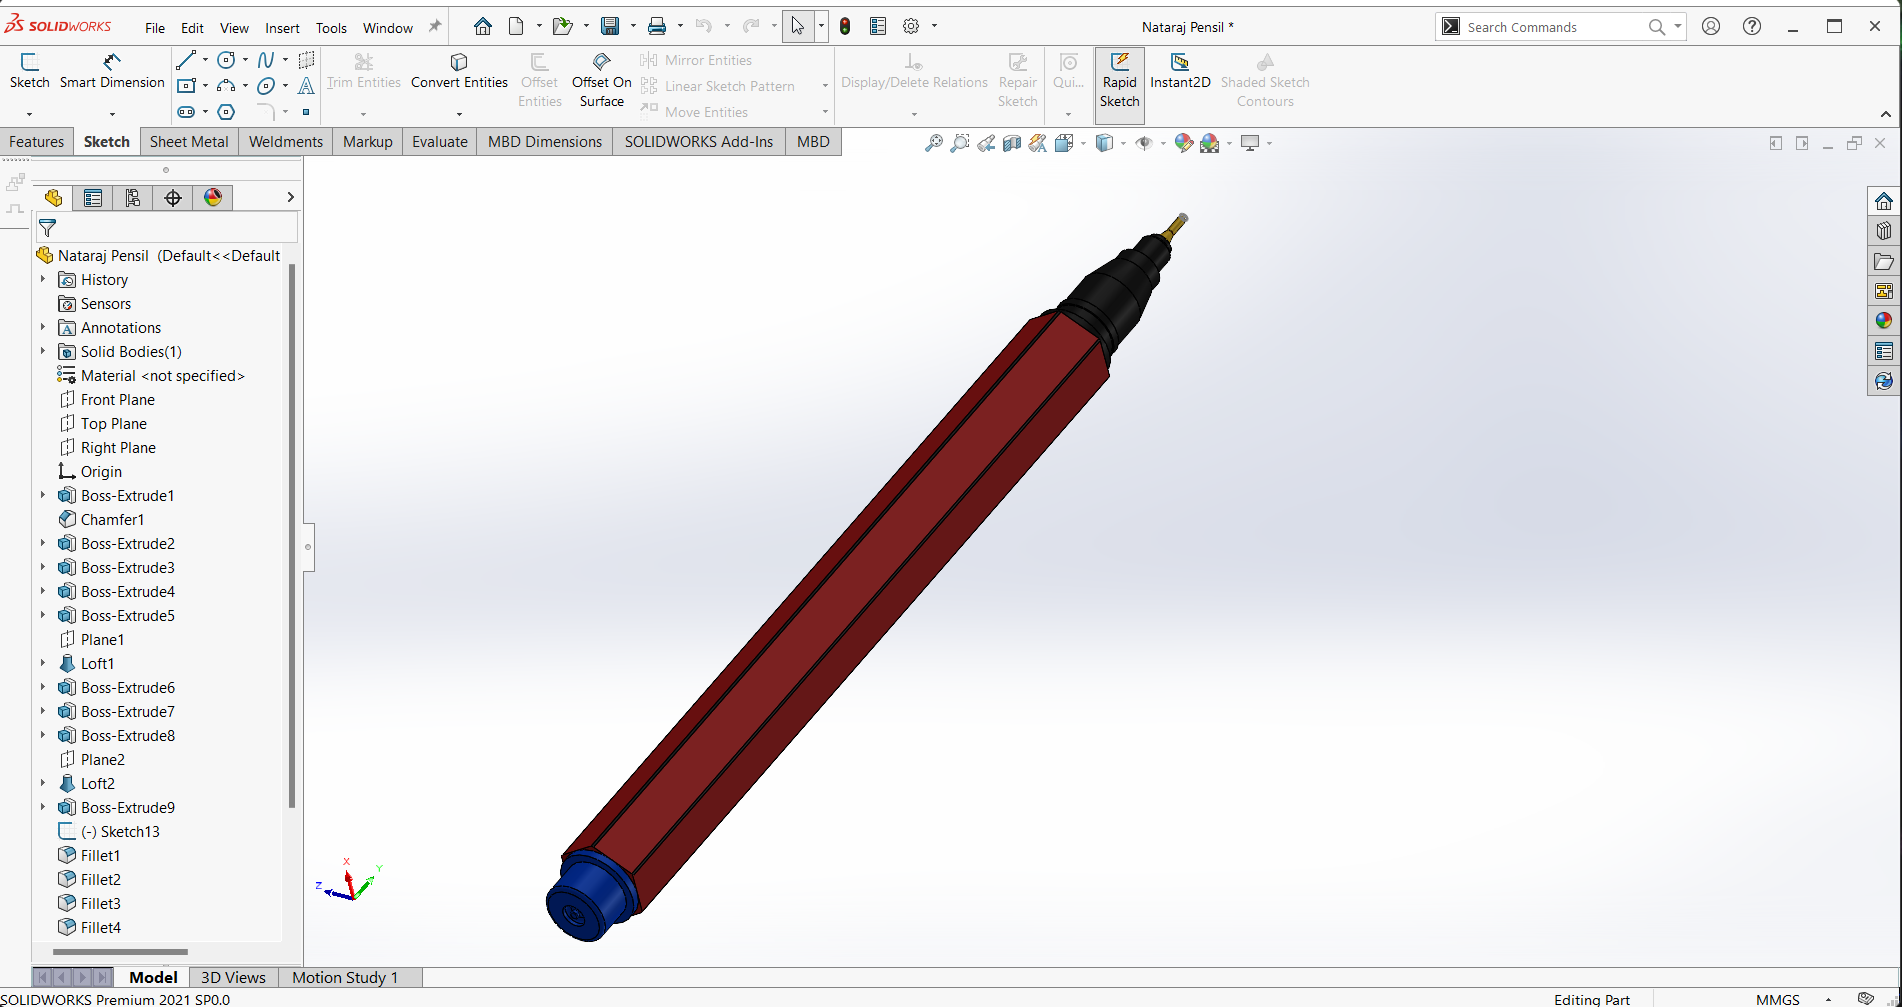Switch to the Evaluate tab
The image size is (1902, 1007).
point(440,142)
